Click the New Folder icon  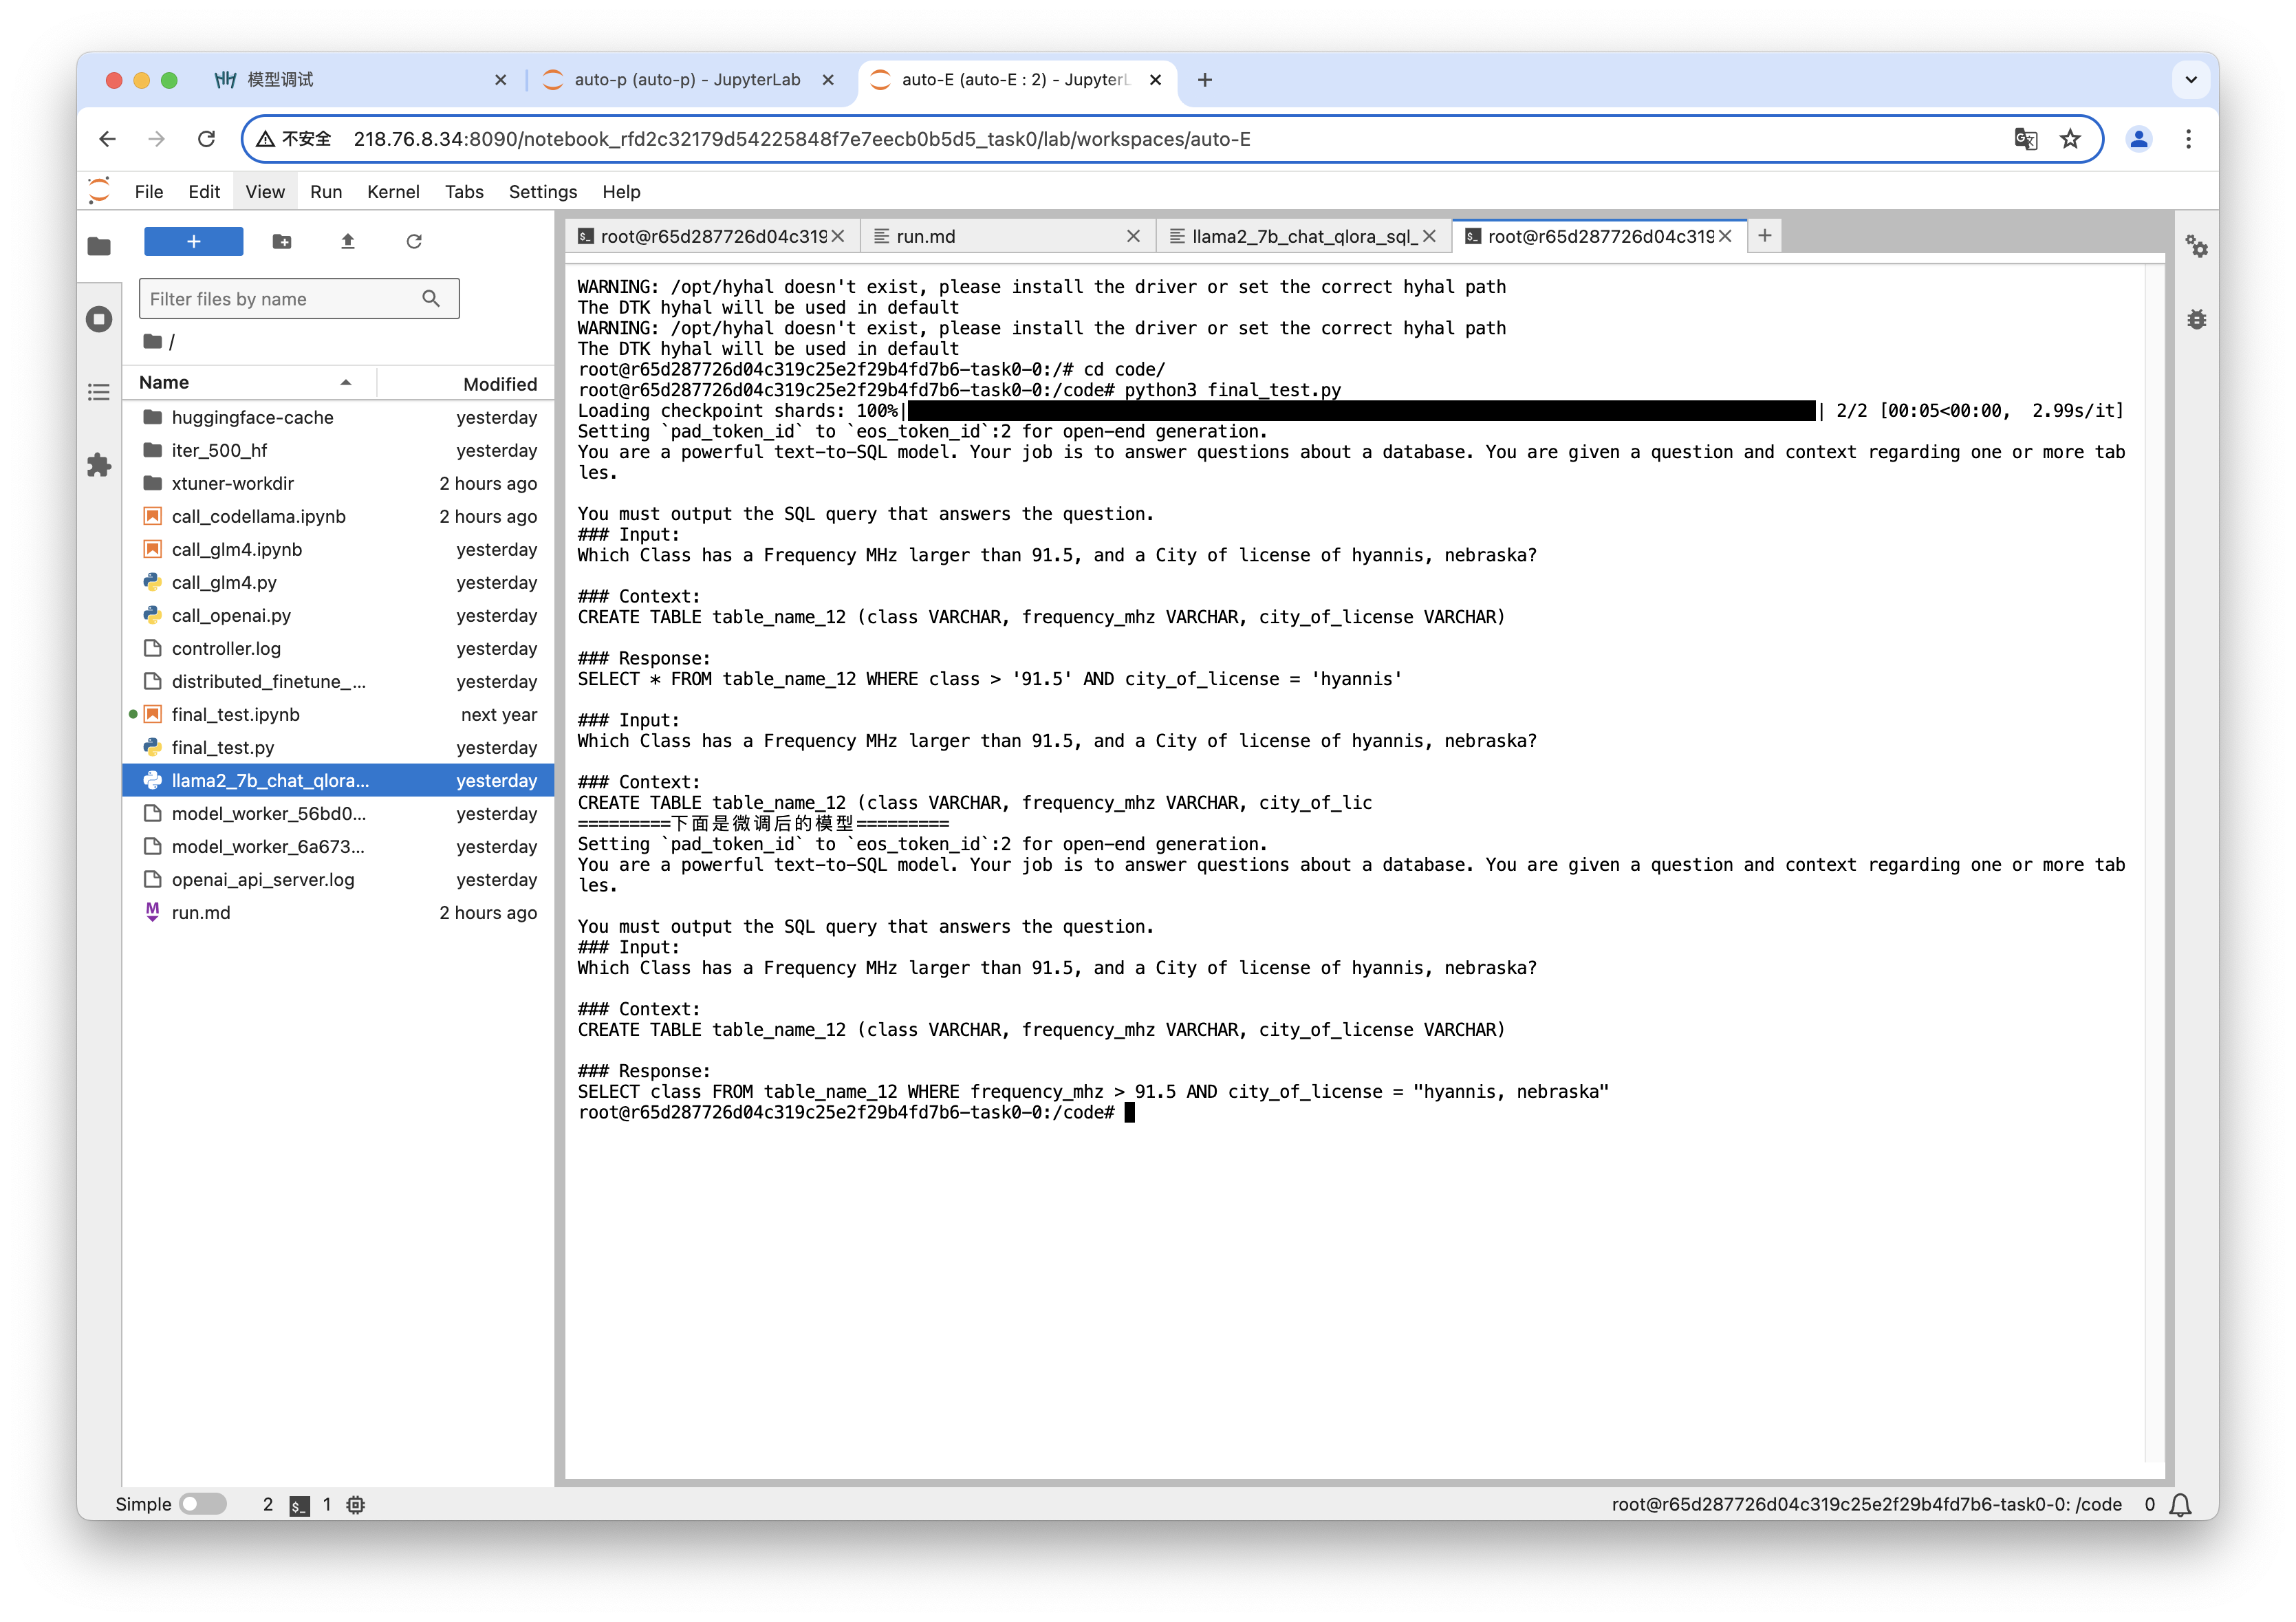coord(282,241)
